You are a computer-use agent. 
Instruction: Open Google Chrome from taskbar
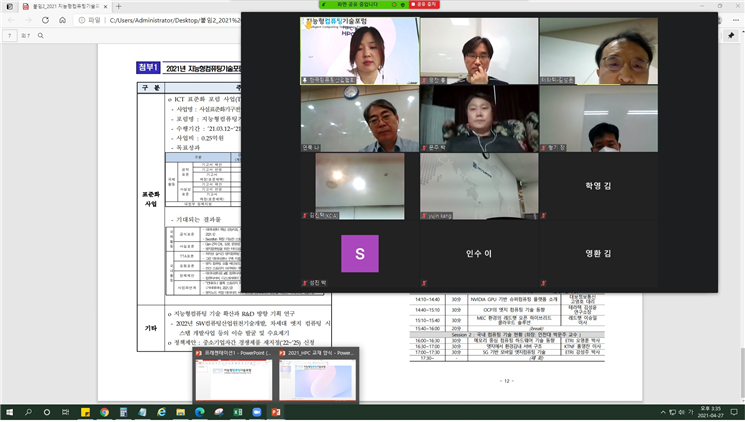click(x=105, y=412)
